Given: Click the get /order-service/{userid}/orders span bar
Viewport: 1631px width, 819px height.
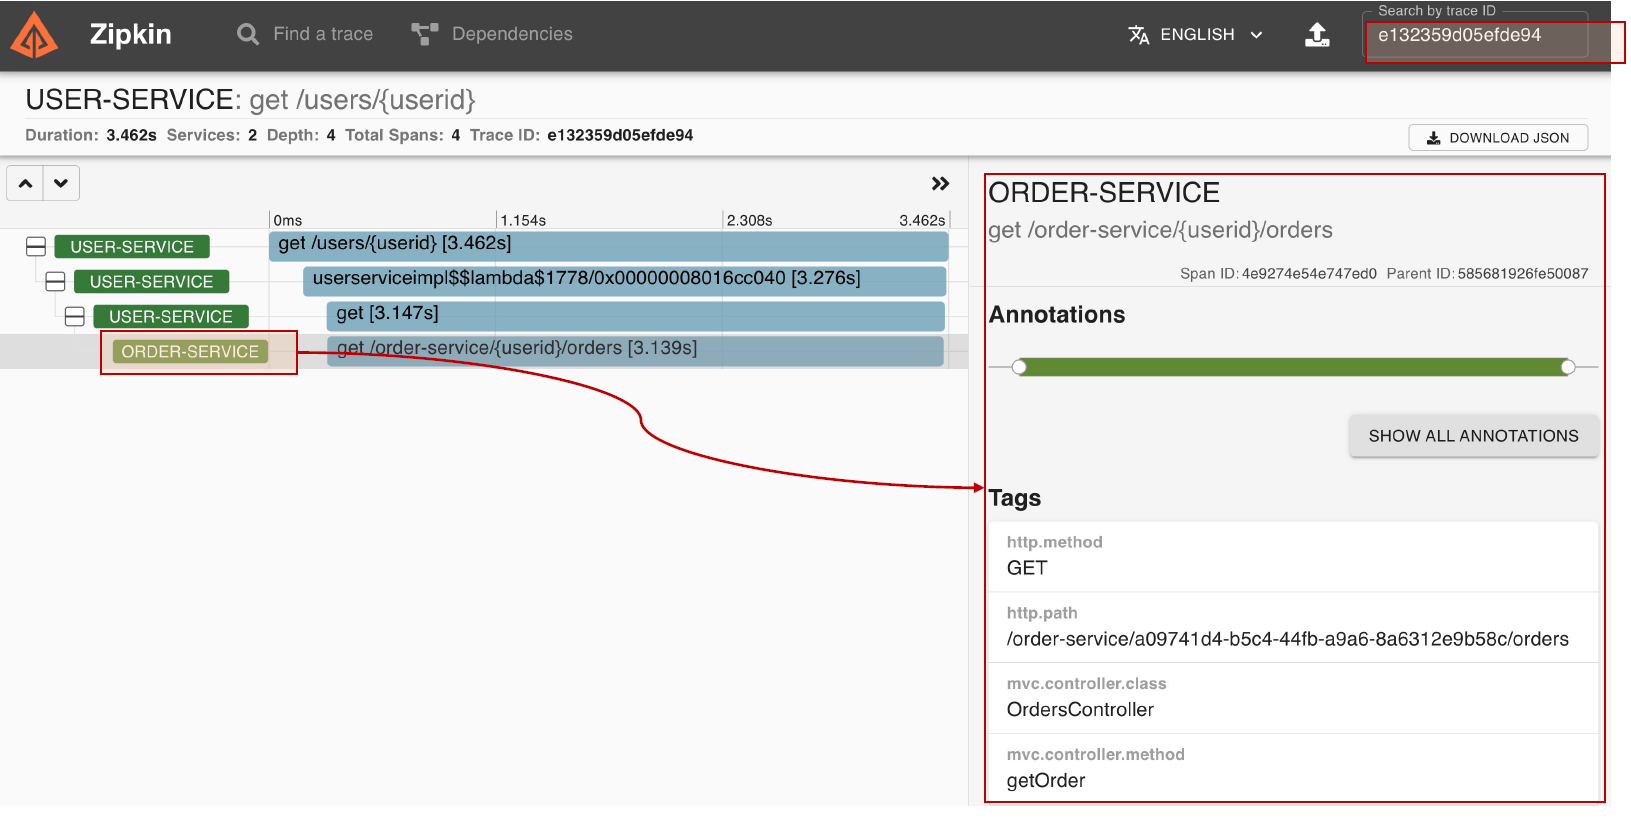Looking at the screenshot, I should pos(635,351).
